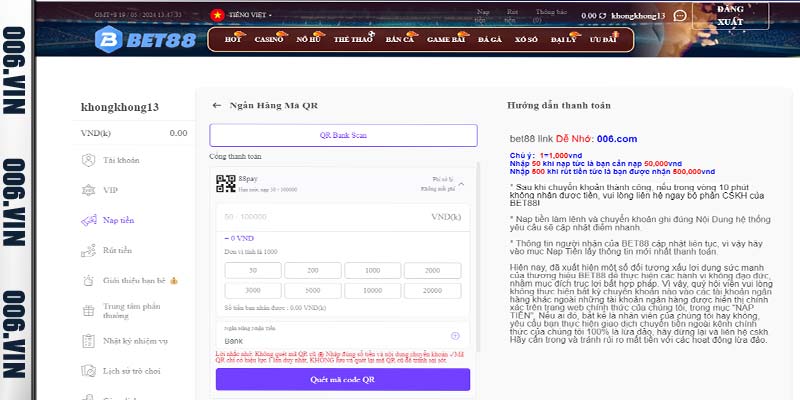
Task: Select the 3000 preset amount
Action: click(253, 291)
